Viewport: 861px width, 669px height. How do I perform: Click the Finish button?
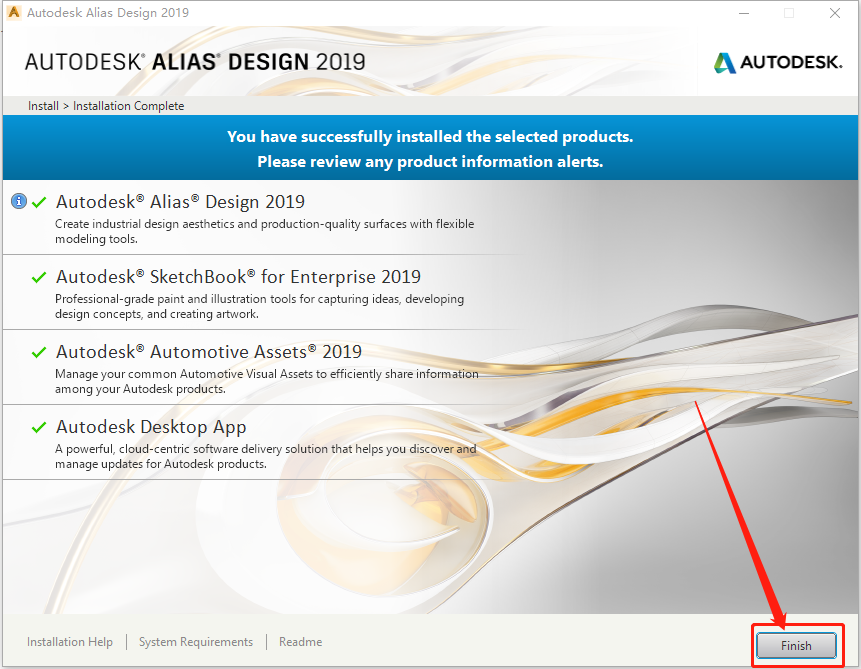tap(796, 645)
